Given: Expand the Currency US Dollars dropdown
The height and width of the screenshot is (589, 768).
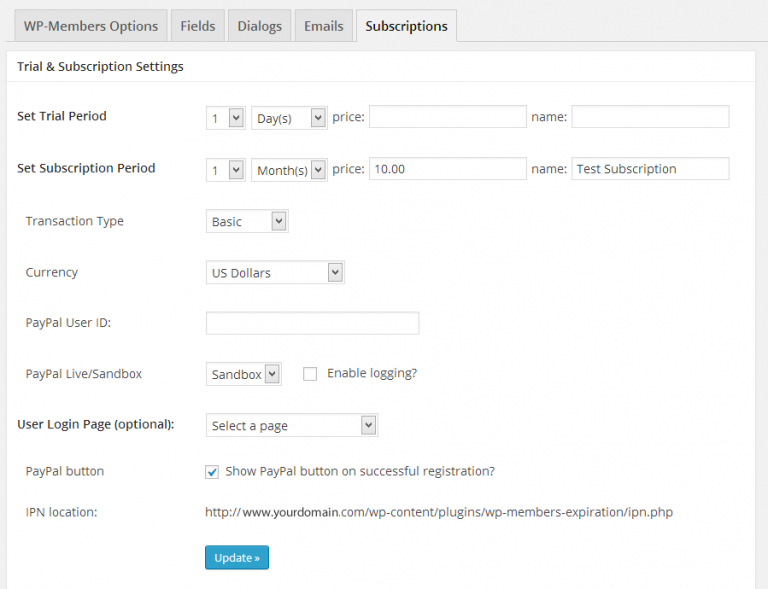Looking at the screenshot, I should [275, 272].
